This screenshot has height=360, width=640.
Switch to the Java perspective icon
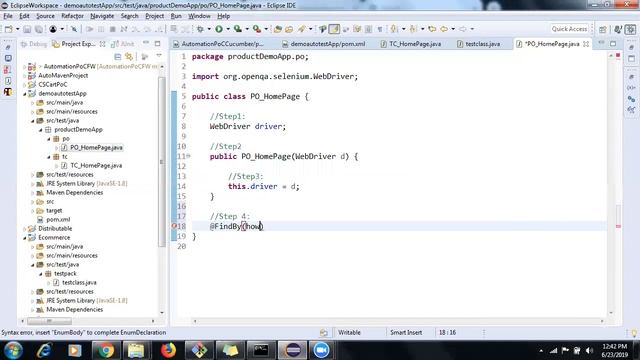[618, 29]
